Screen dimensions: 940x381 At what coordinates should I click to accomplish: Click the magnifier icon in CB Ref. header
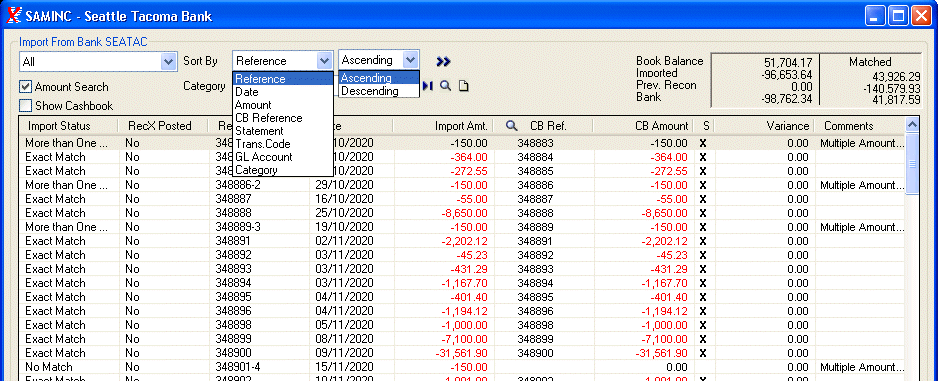[x=511, y=126]
